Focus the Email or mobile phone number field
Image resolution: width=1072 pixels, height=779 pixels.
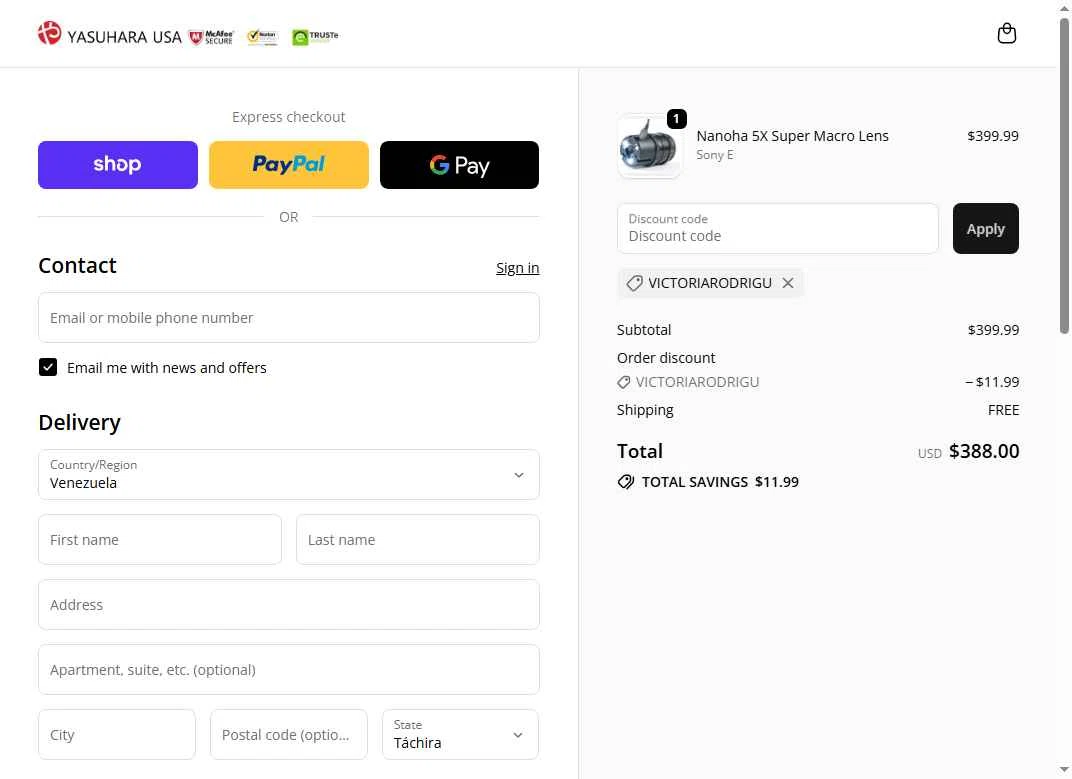pyautogui.click(x=289, y=318)
